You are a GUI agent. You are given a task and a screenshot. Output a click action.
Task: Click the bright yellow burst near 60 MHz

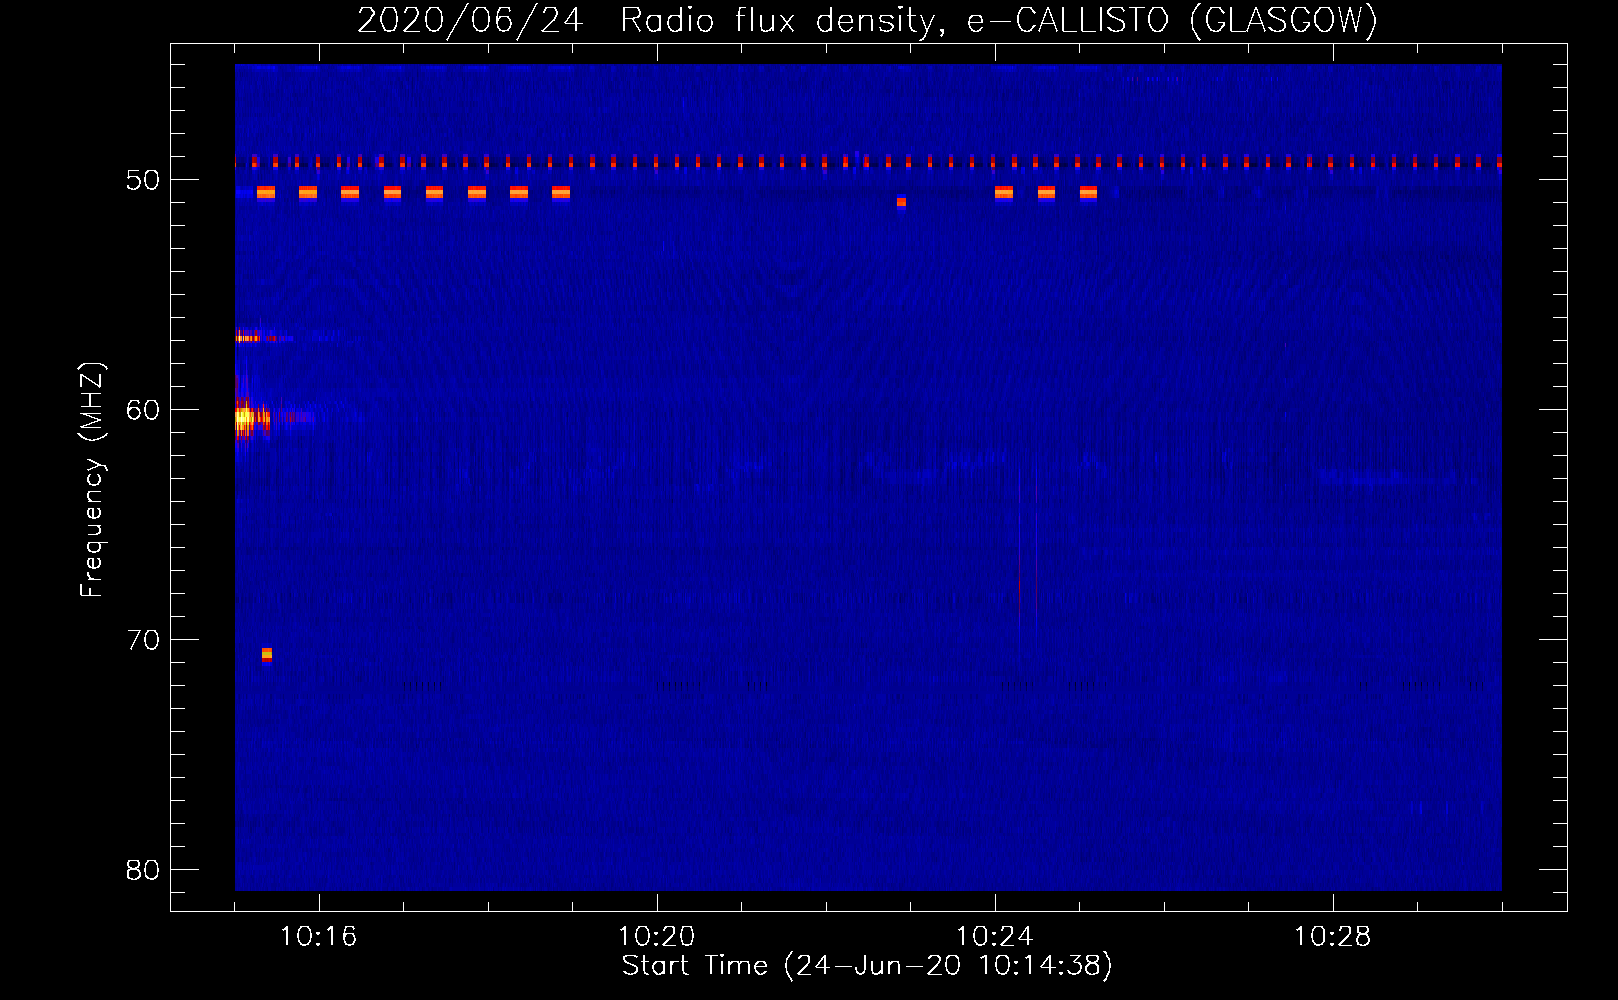250,418
